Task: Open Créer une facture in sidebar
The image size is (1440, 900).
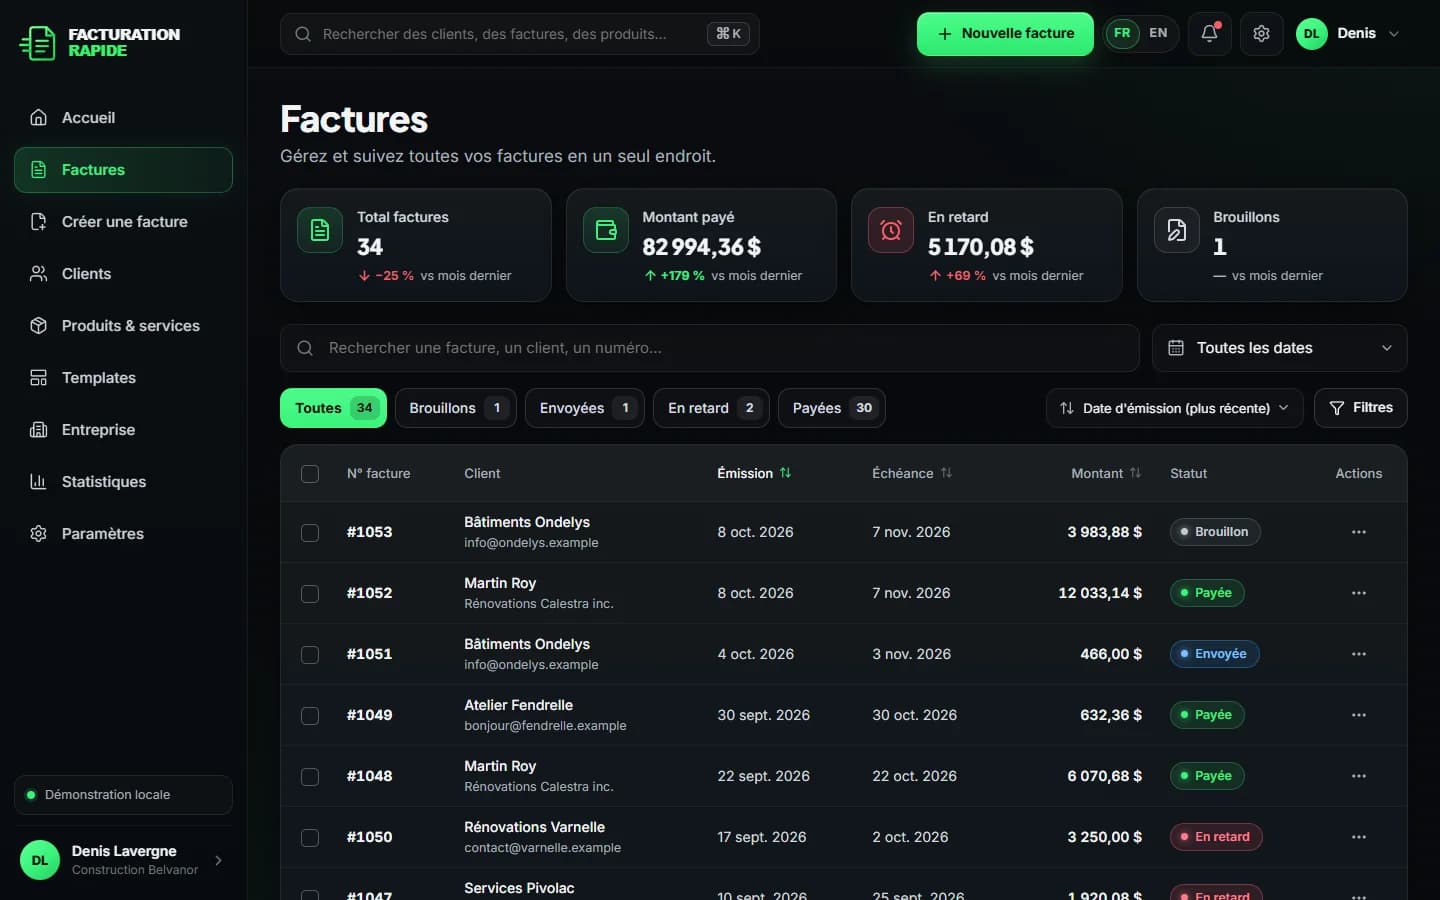Action: 123,222
